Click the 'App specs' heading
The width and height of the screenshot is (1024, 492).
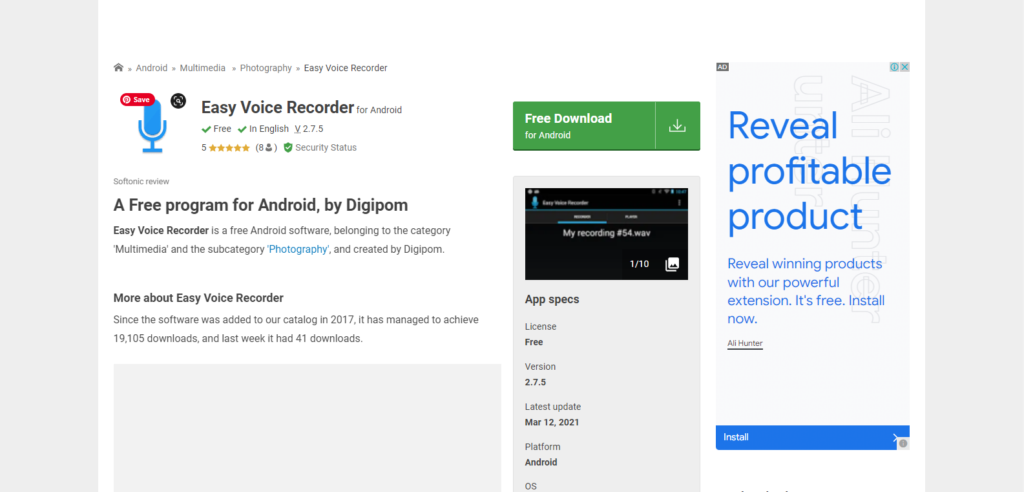point(552,299)
